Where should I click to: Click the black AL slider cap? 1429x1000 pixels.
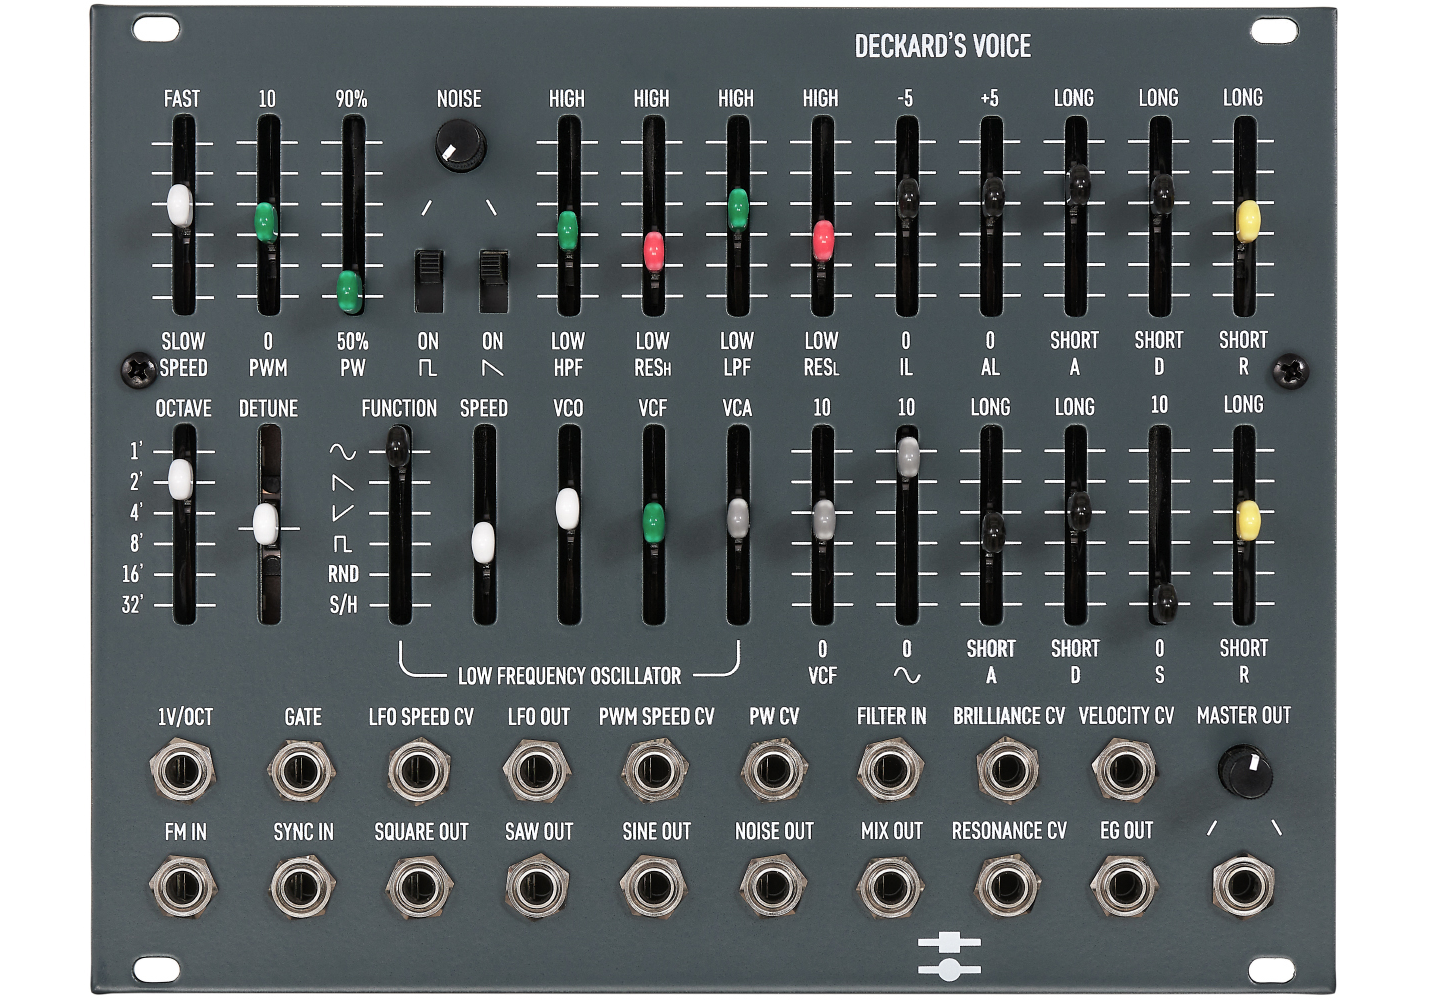pos(992,197)
